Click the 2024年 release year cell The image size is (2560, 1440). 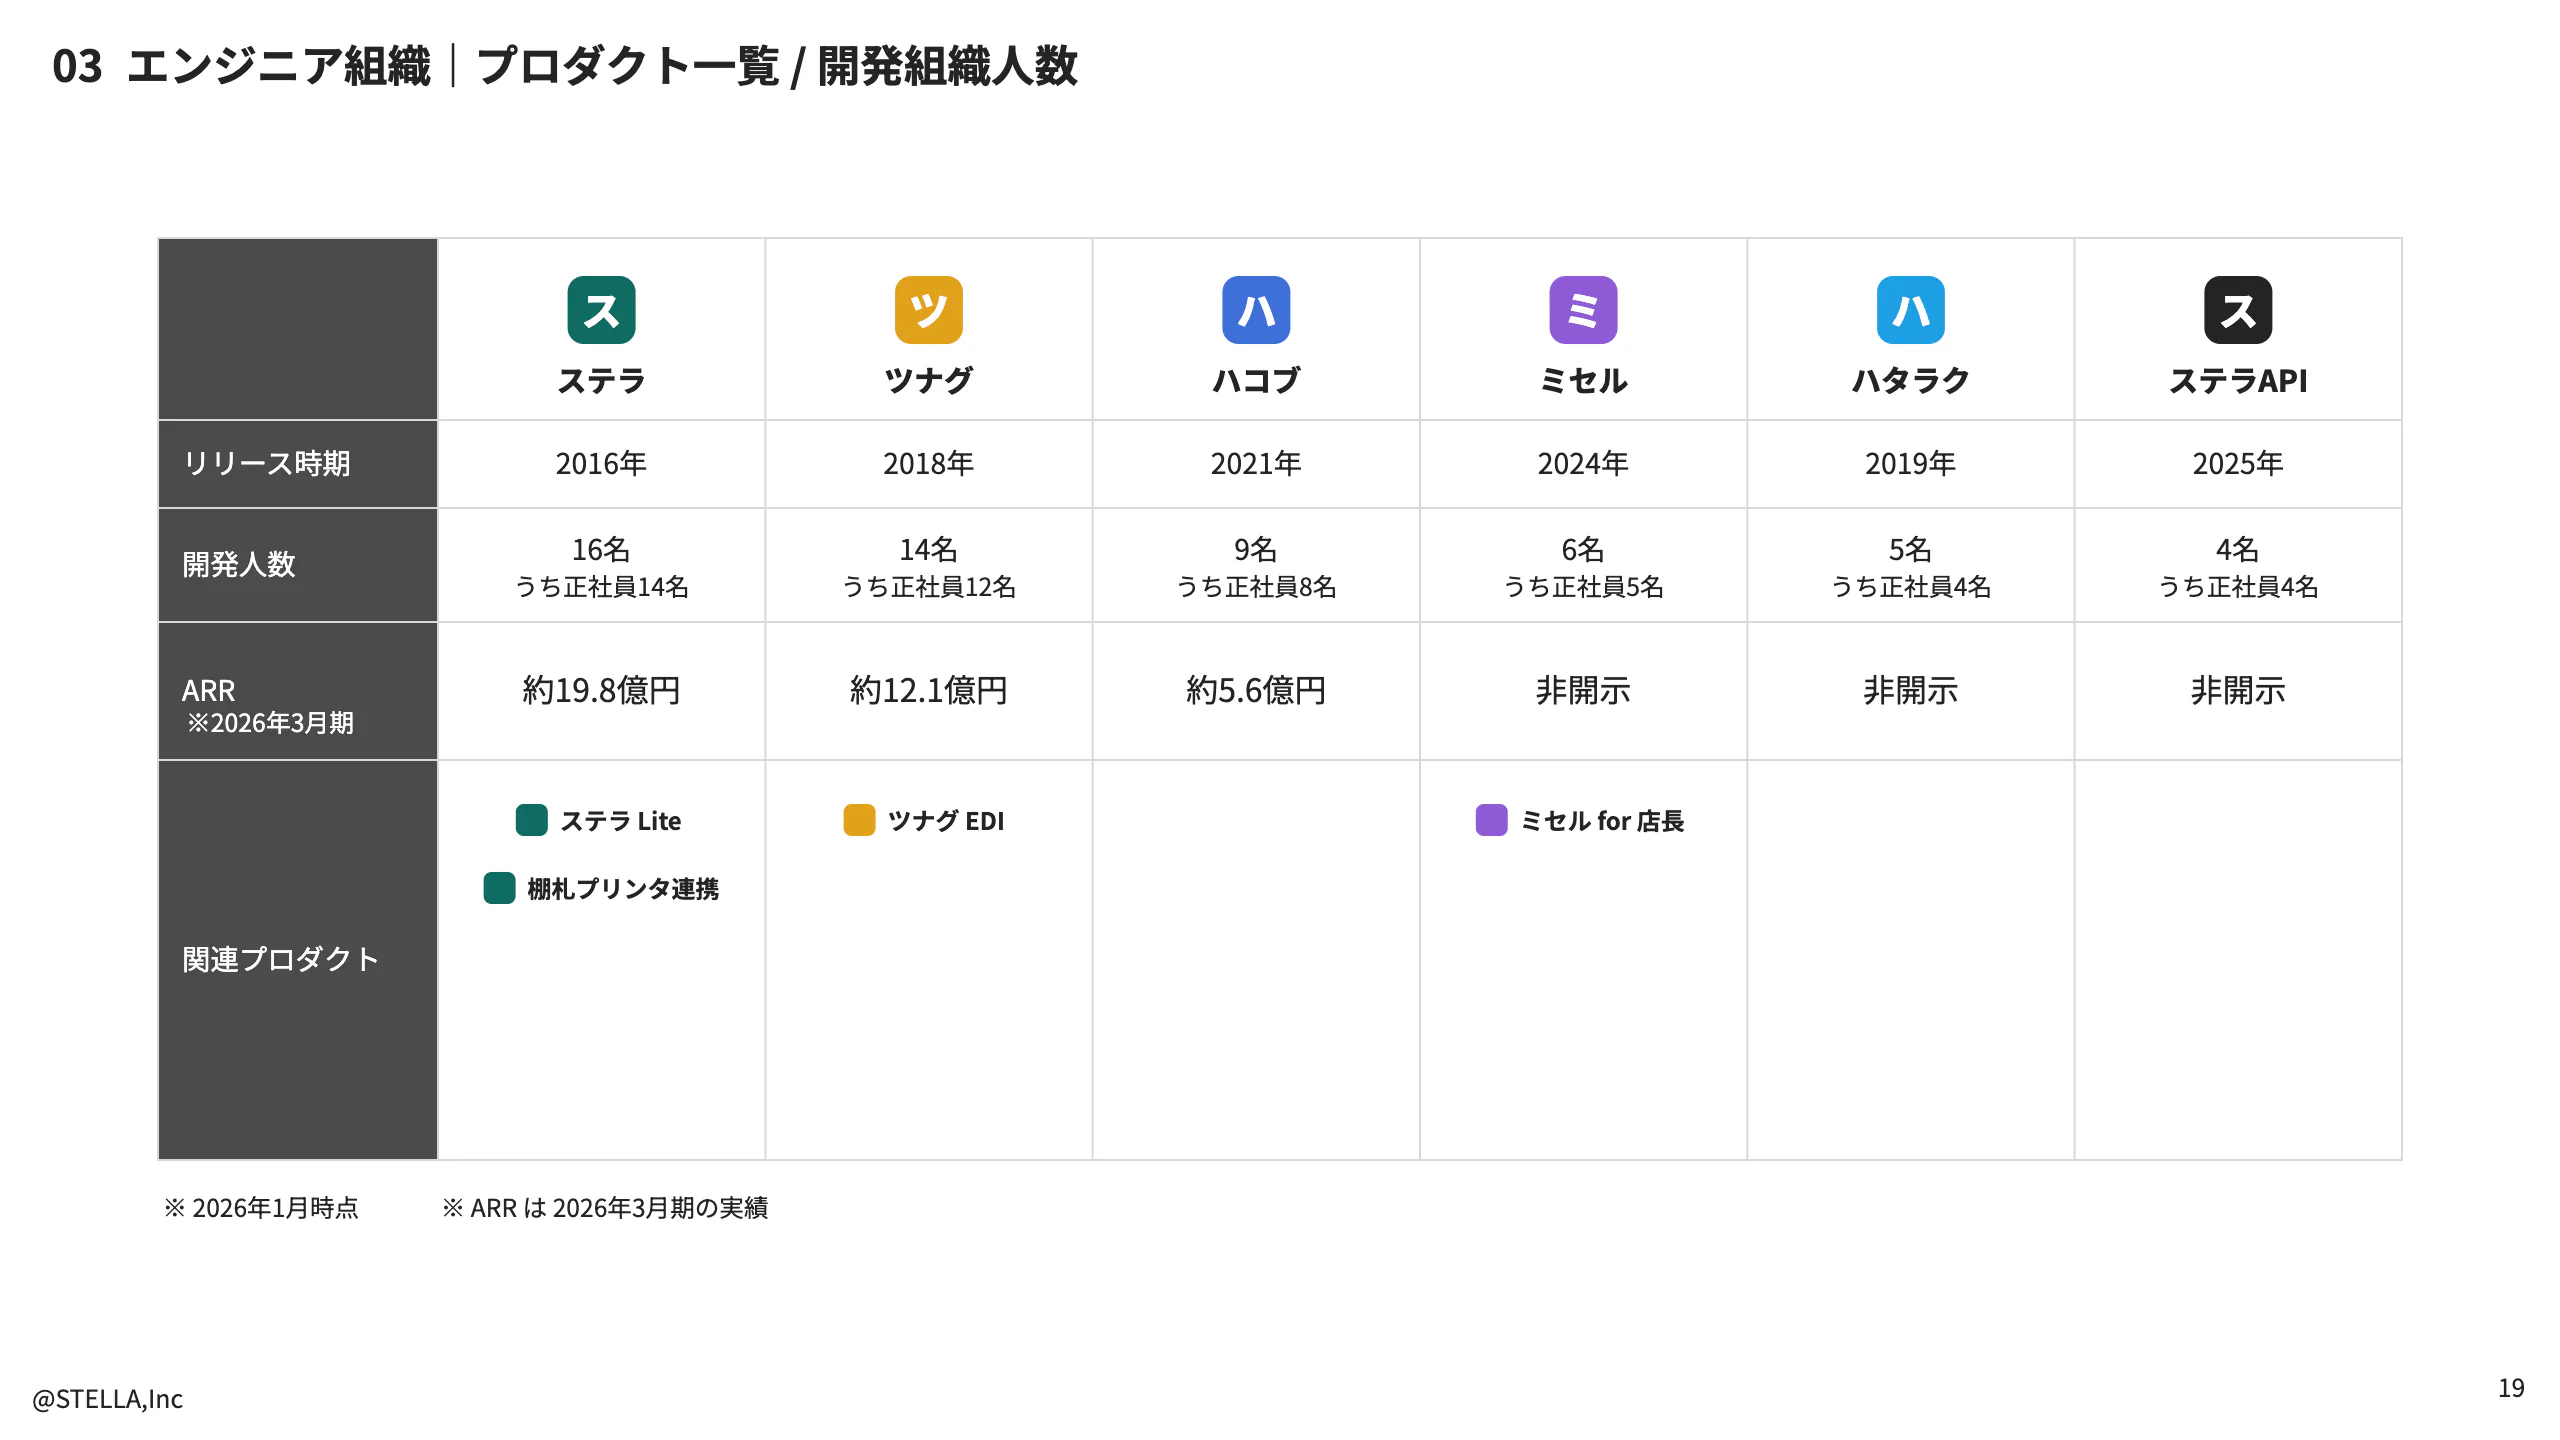coord(1583,464)
